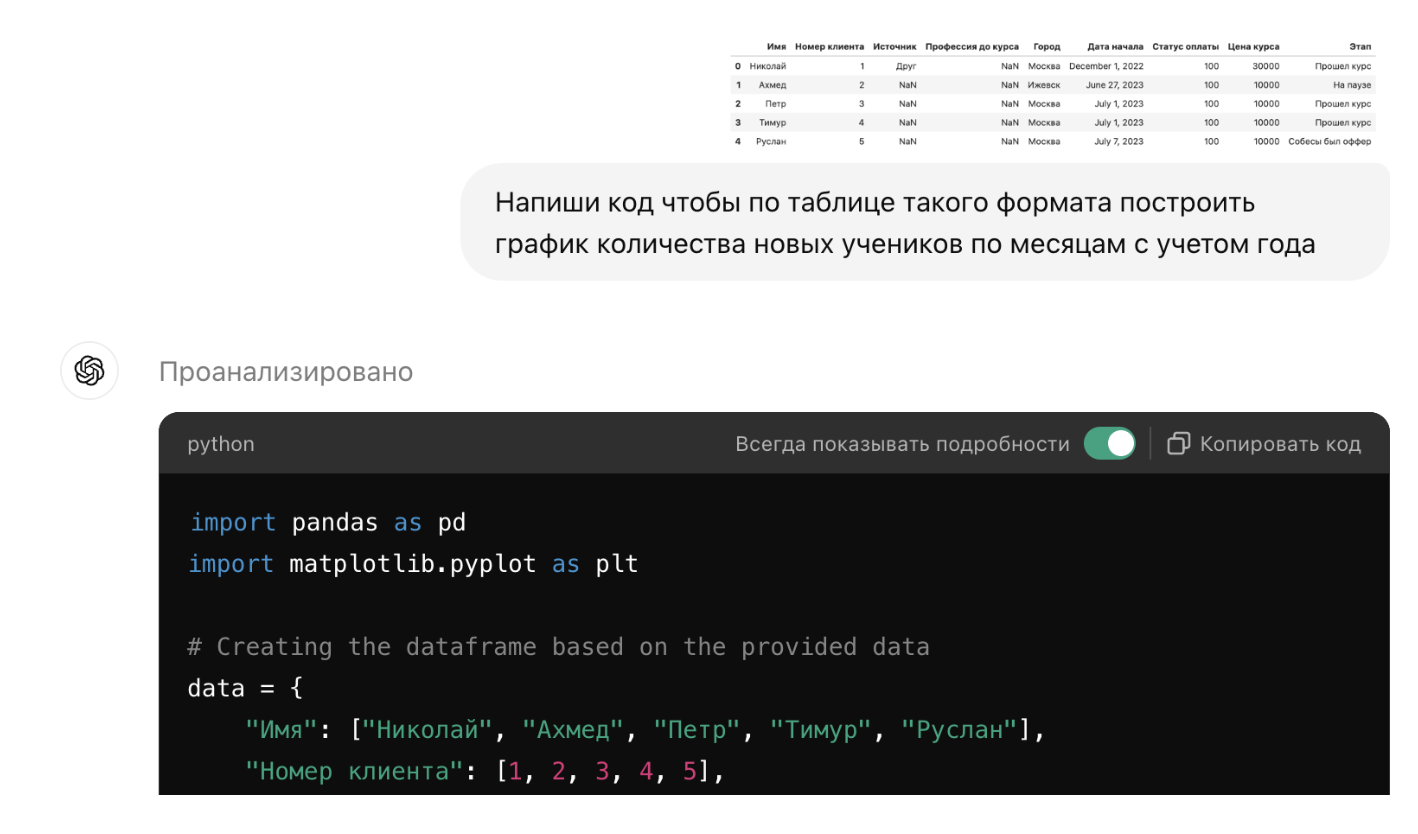Click the "December 1, 2022" date cell
This screenshot has width=1418, height=834.
1106,67
